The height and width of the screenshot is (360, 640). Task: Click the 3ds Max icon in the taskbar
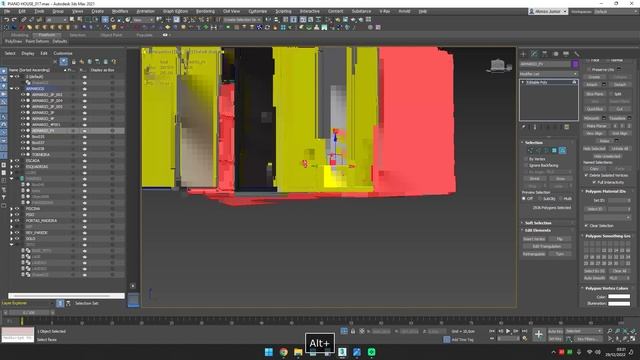coord(342,352)
